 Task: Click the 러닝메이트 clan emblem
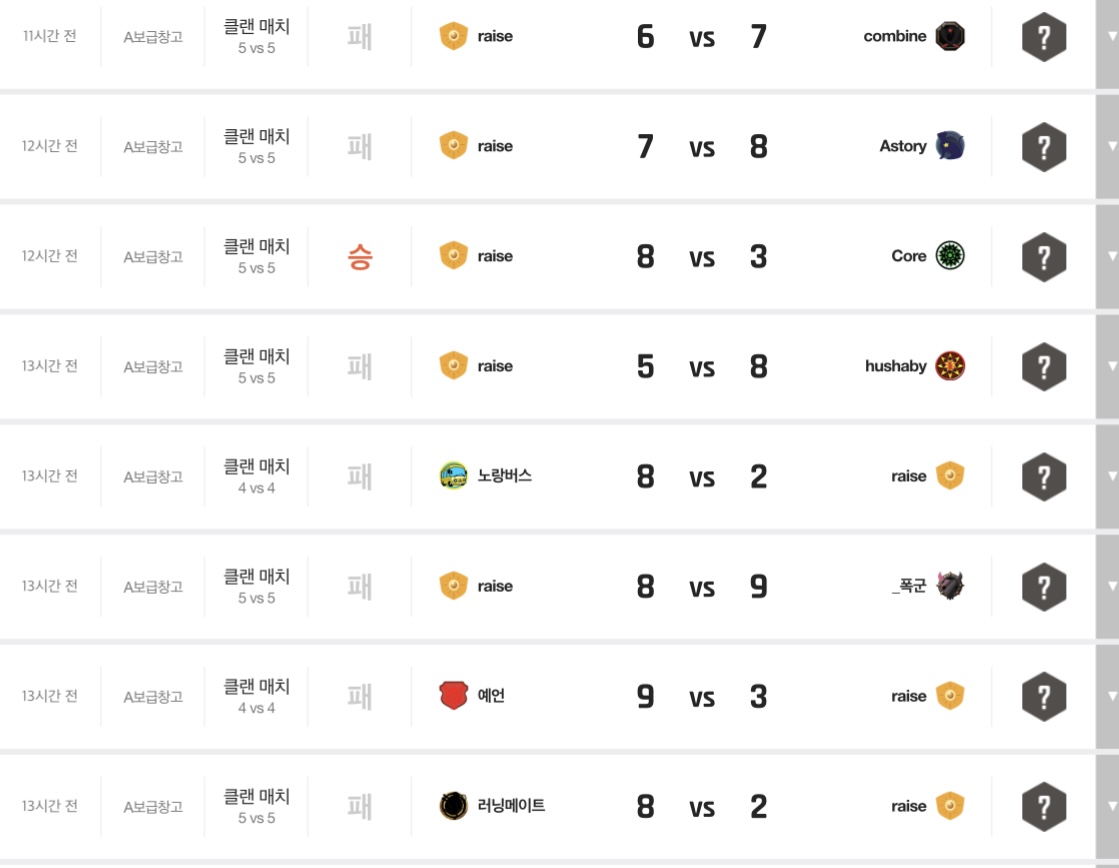click(454, 806)
